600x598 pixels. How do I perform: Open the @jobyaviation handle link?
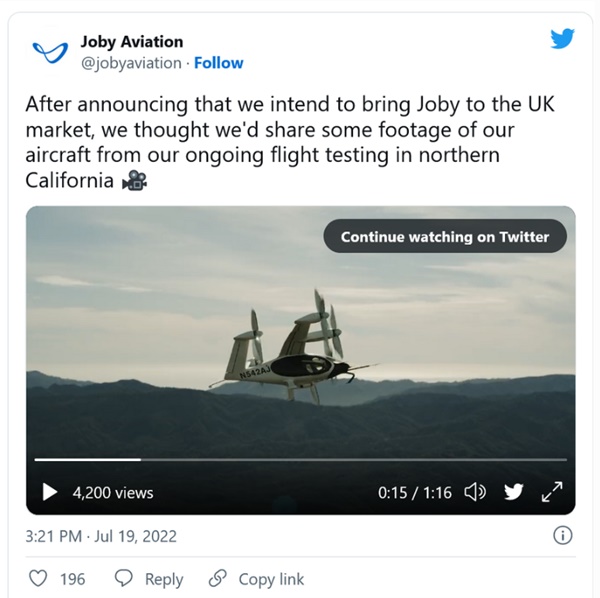[130, 62]
